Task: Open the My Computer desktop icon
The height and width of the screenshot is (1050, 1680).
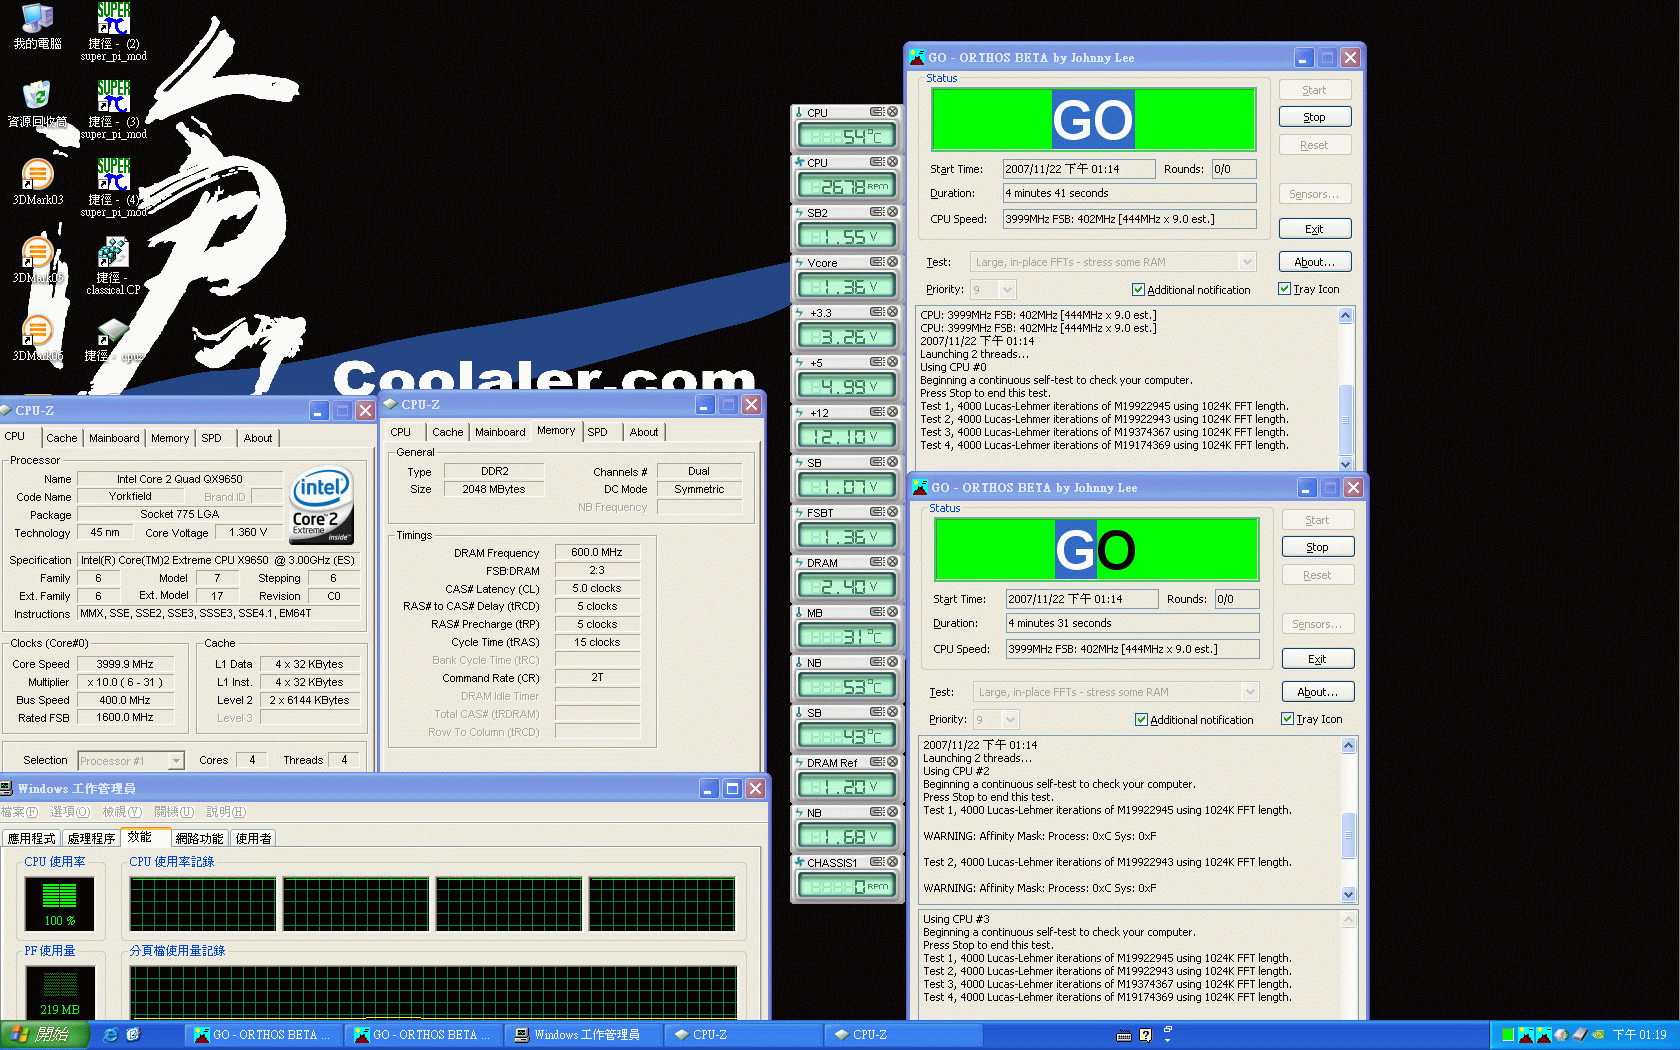Action: pos(37,26)
